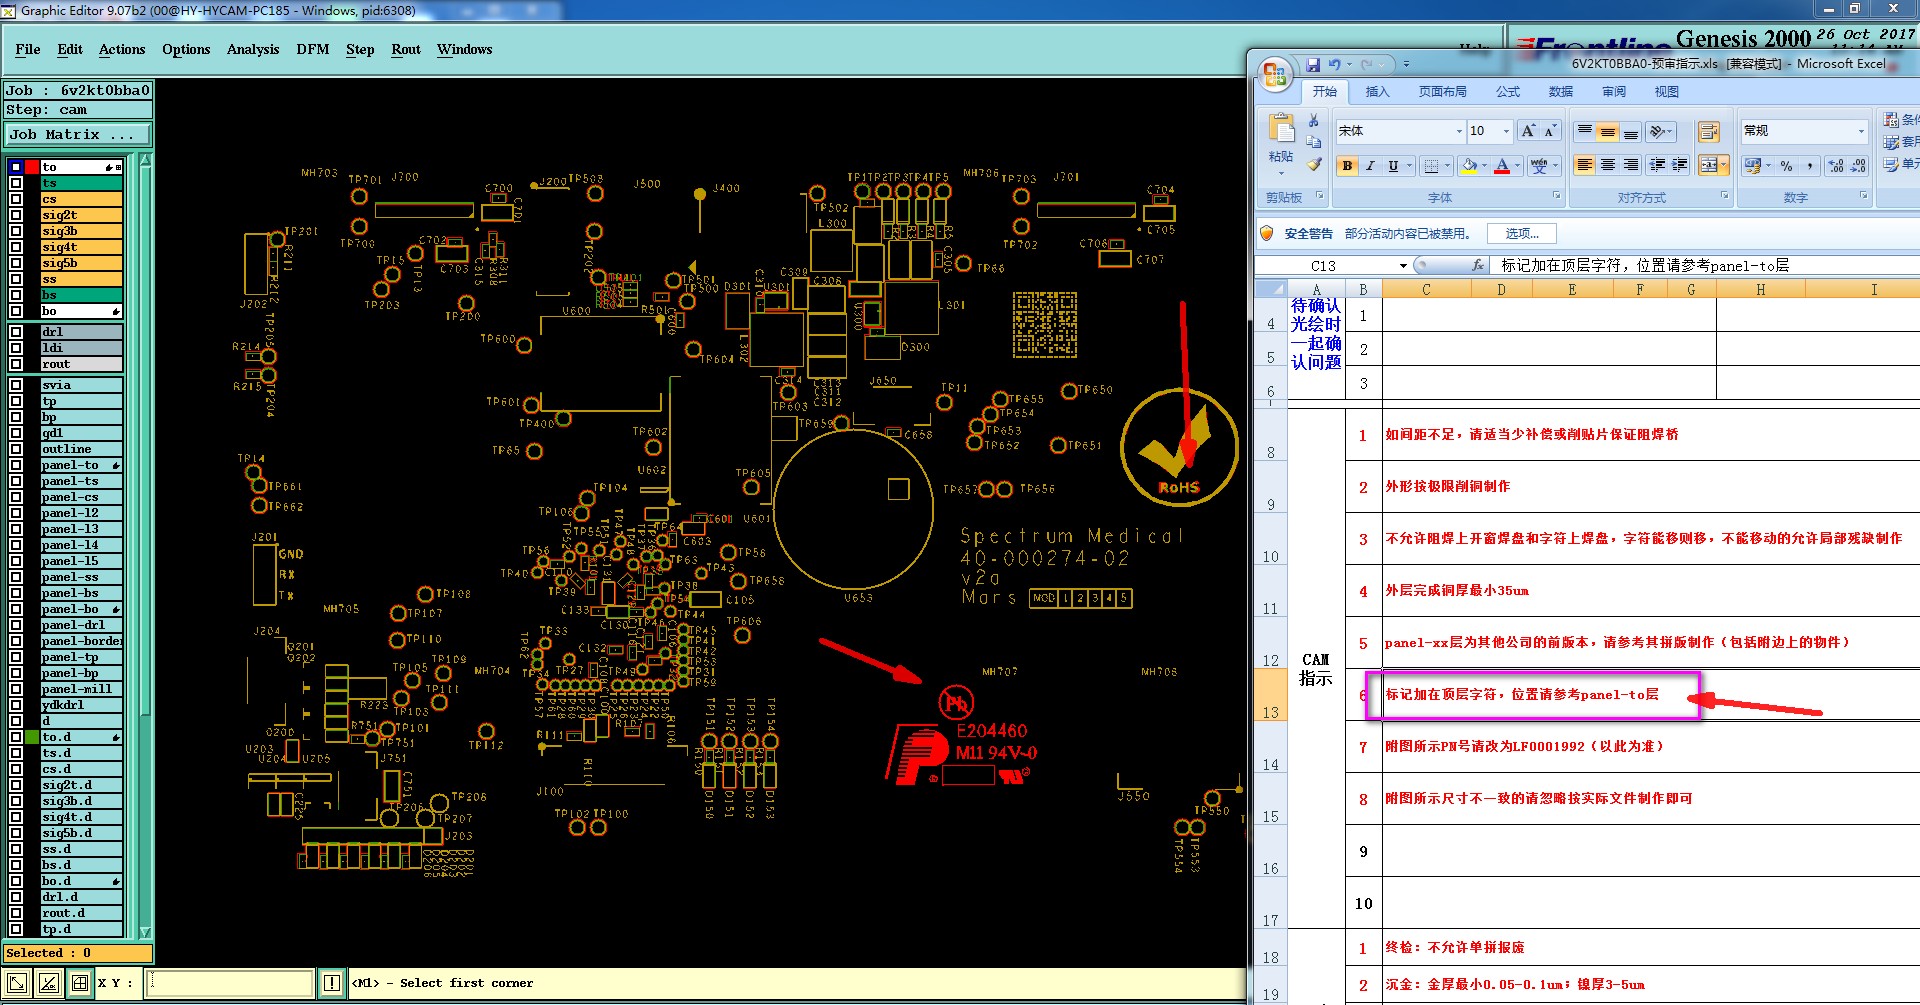
Task: Apply percent style to cell
Action: click(x=1787, y=166)
